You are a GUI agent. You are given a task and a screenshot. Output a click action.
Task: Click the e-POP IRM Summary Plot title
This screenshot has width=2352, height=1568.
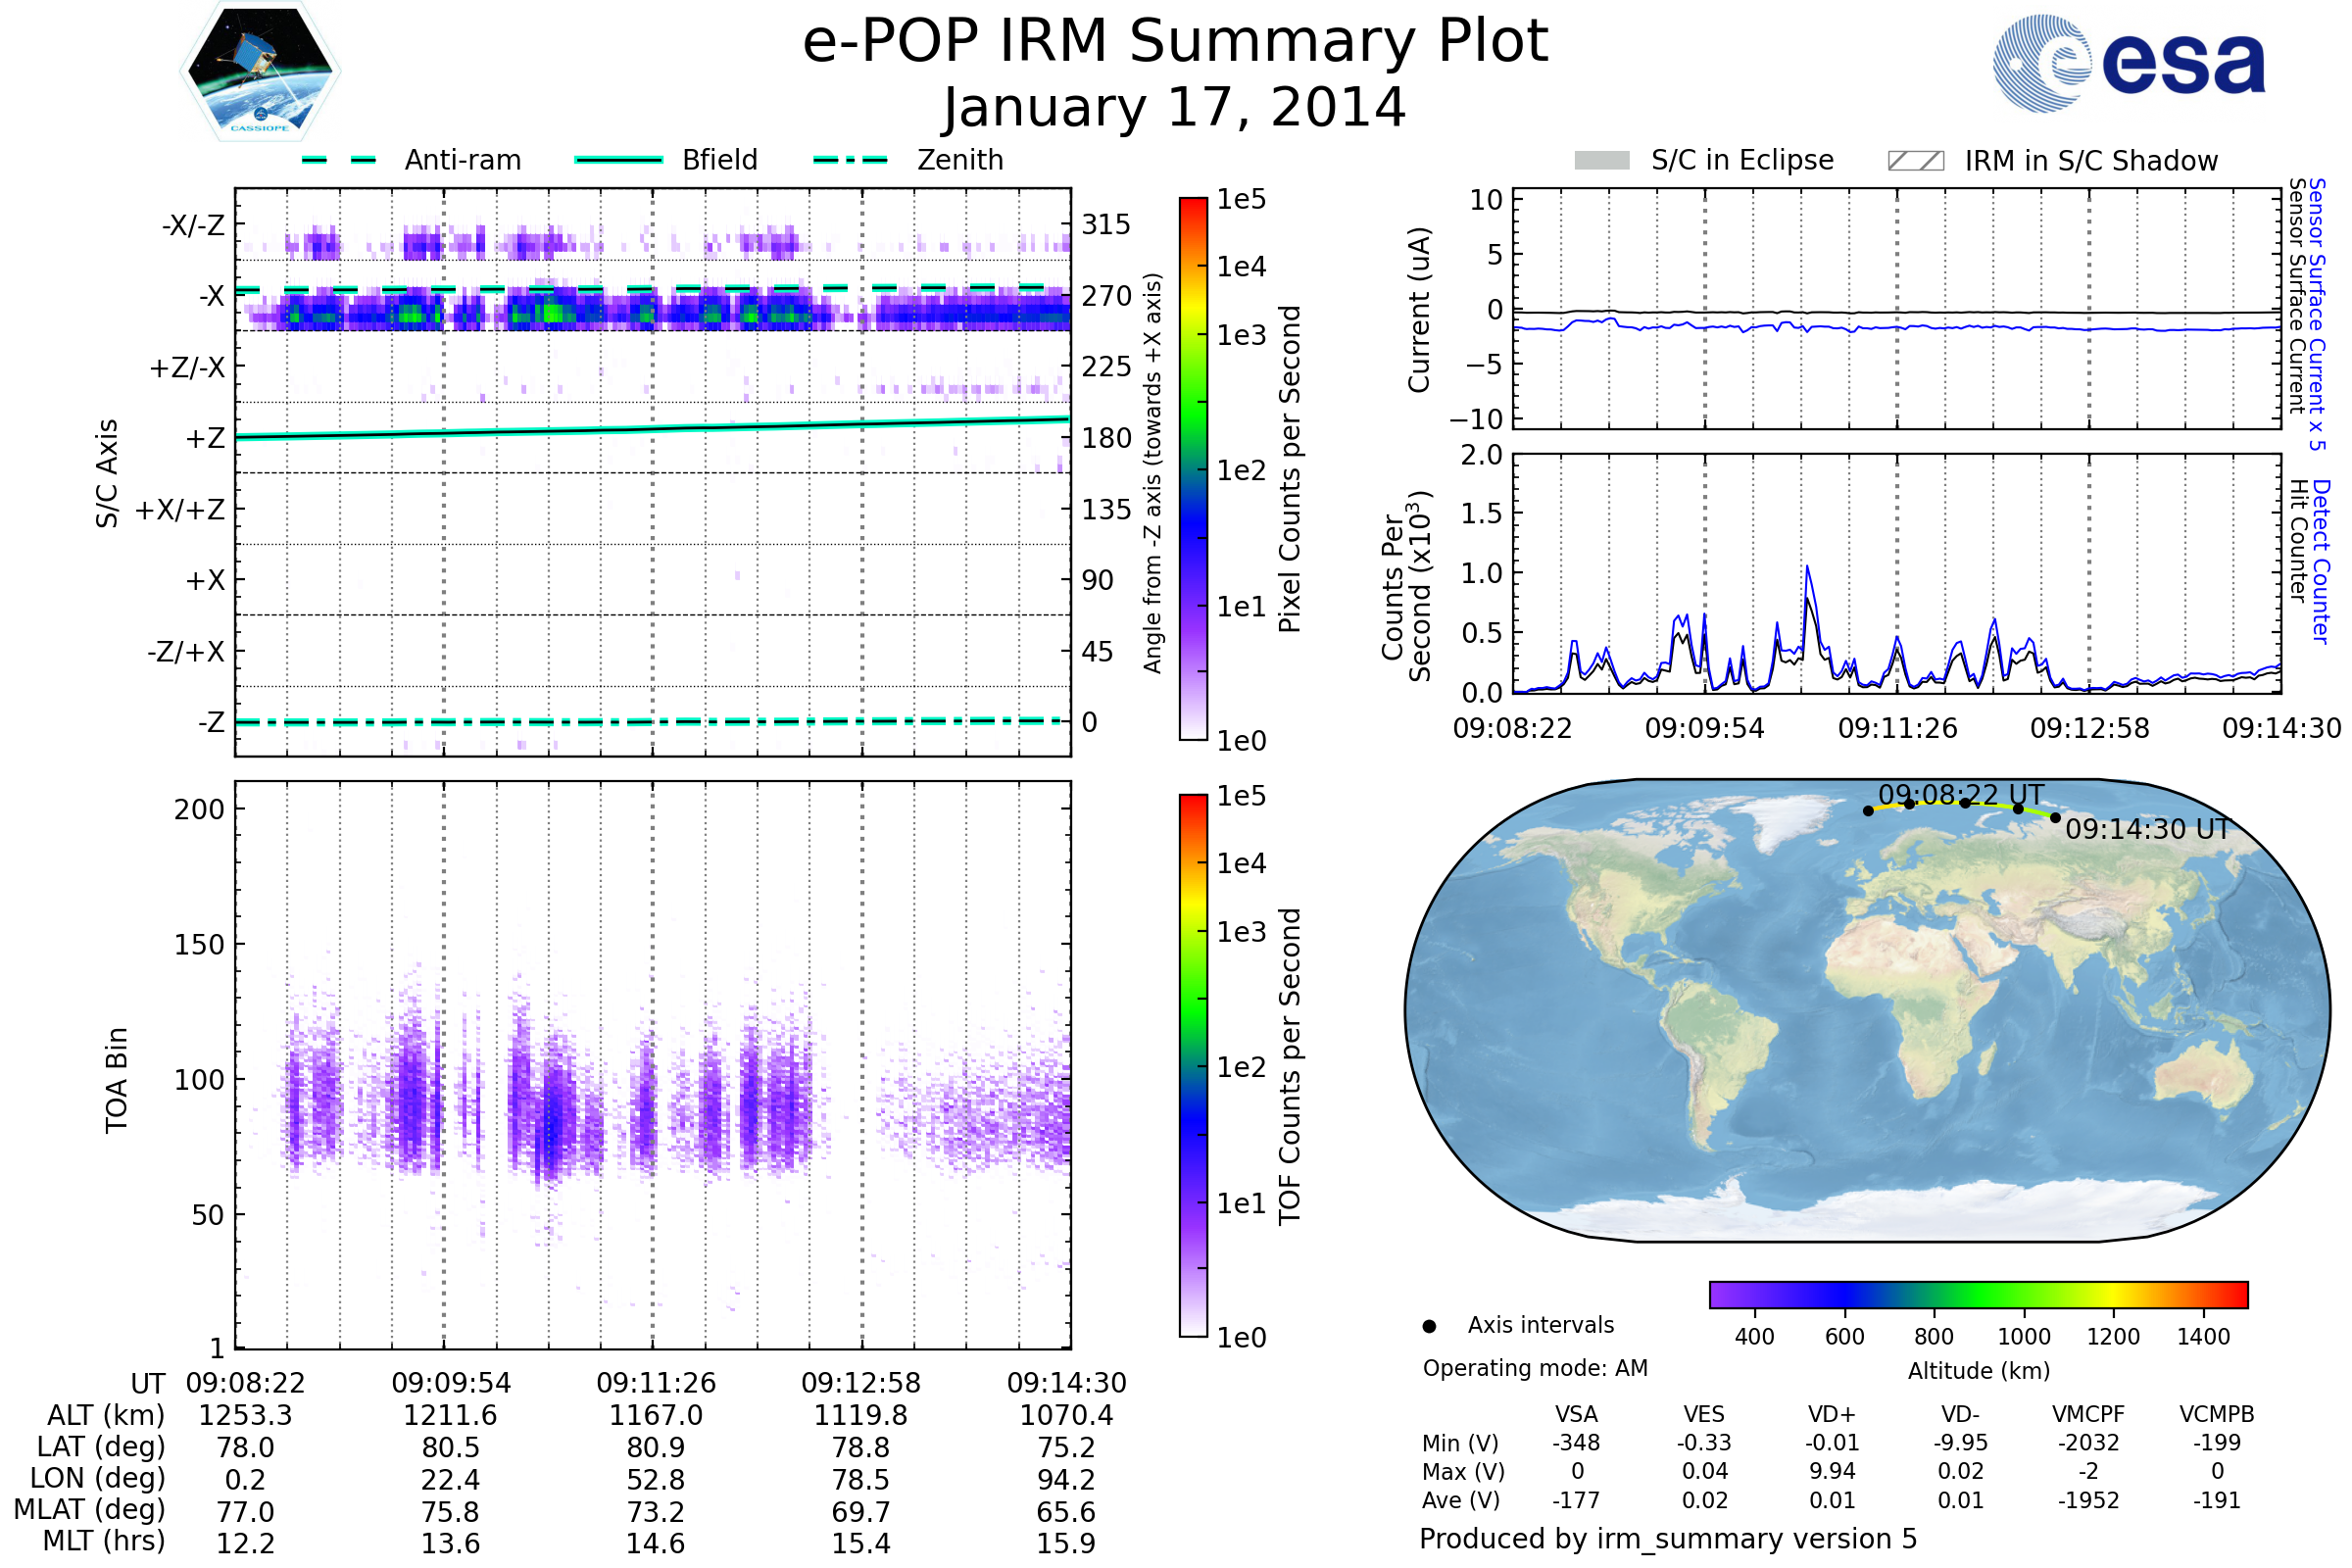pyautogui.click(x=1175, y=42)
